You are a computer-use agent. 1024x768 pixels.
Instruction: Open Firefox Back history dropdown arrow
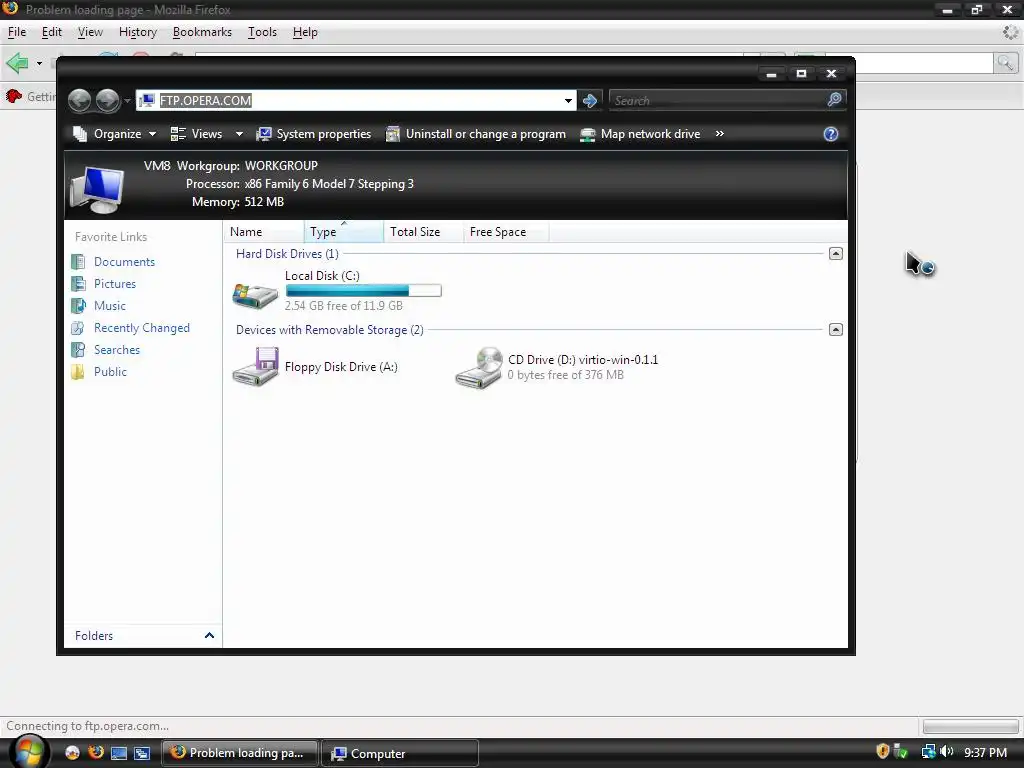(x=39, y=63)
